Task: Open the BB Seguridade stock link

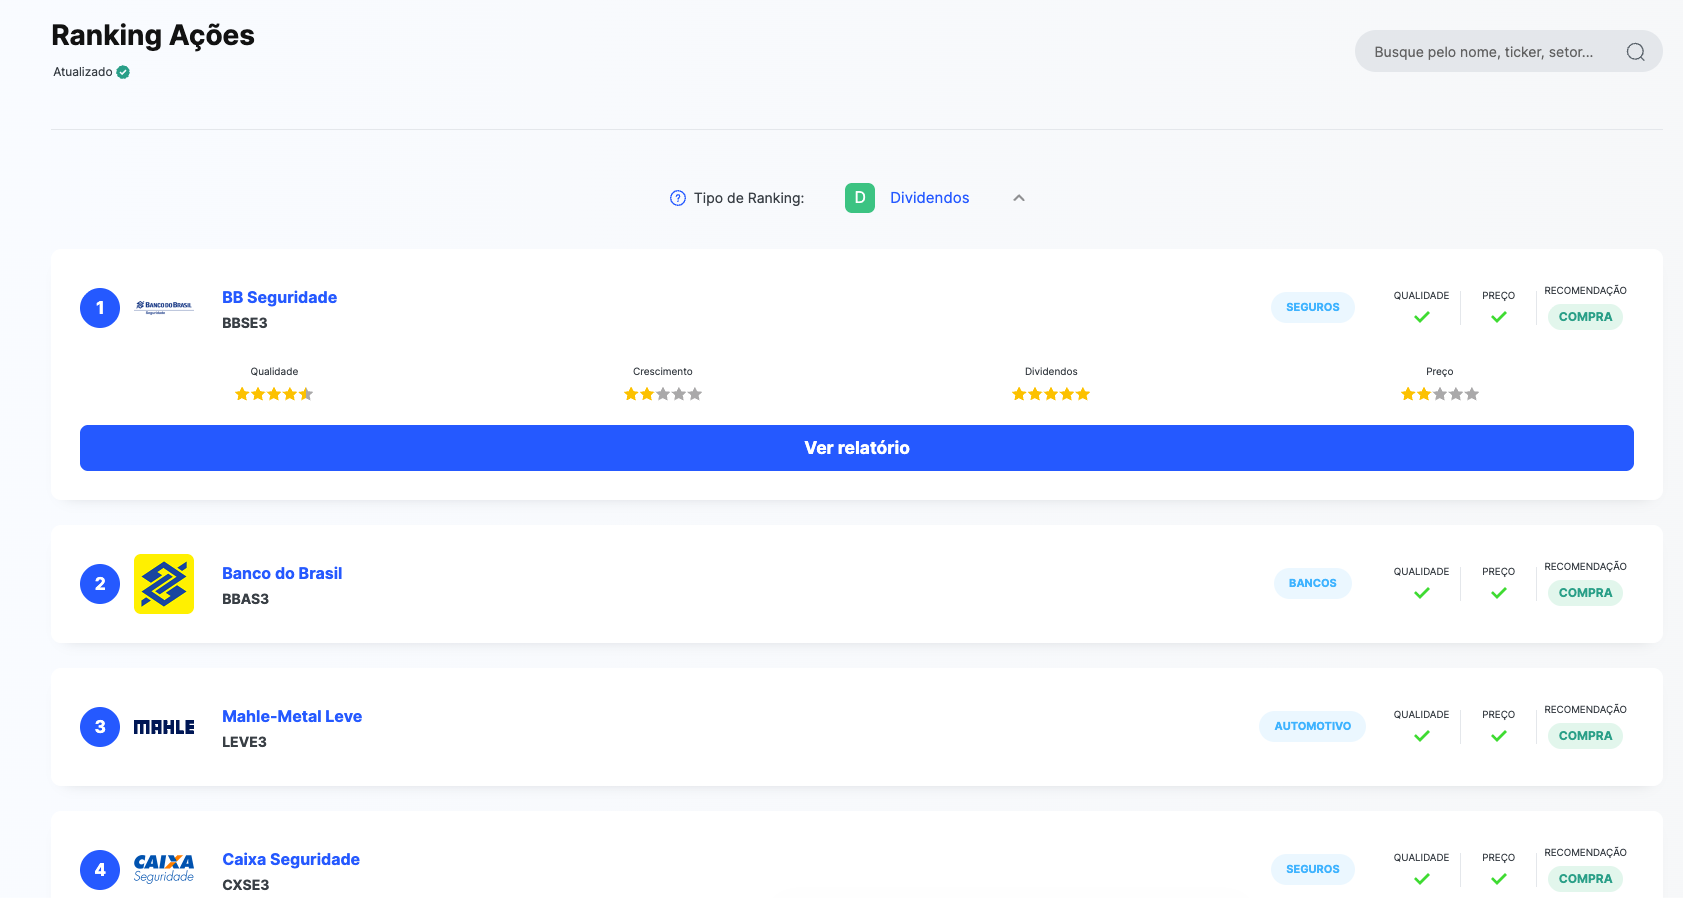Action: click(x=279, y=297)
